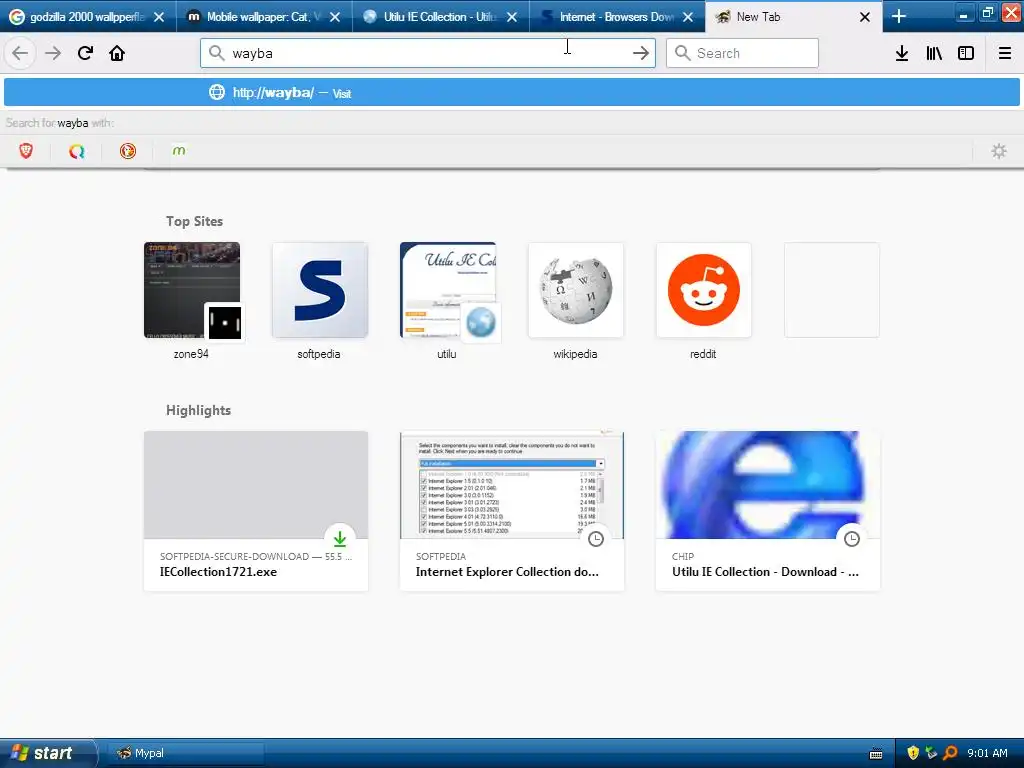
Task: Search with the DuckDuckGo icon
Action: (x=127, y=151)
